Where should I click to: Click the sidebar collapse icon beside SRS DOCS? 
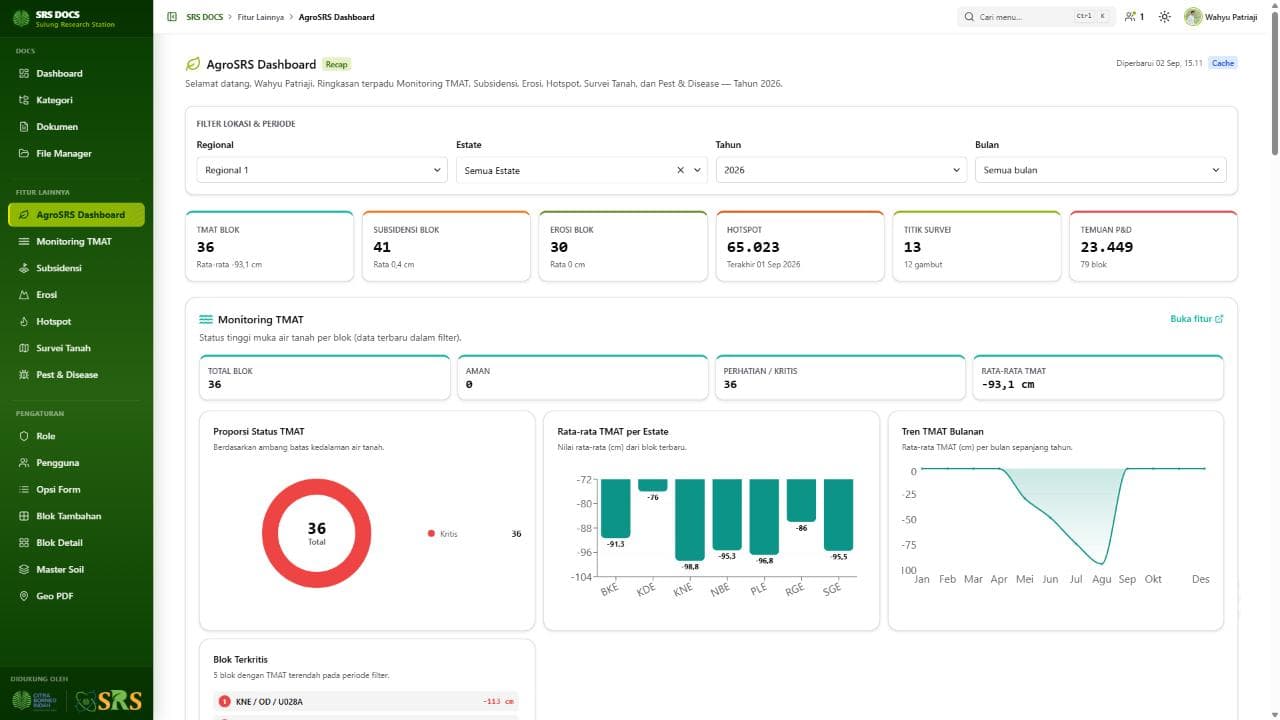(172, 17)
